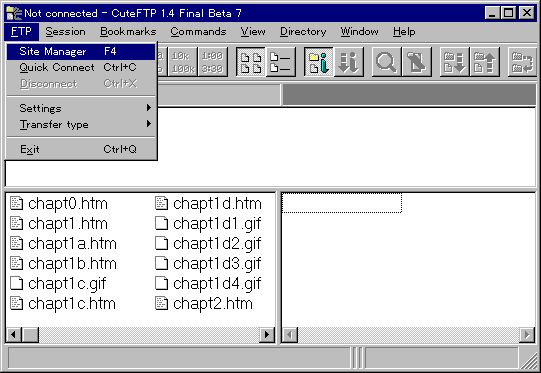The width and height of the screenshot is (541, 373).
Task: Click the crossed-out file icon
Action: click(x=416, y=62)
